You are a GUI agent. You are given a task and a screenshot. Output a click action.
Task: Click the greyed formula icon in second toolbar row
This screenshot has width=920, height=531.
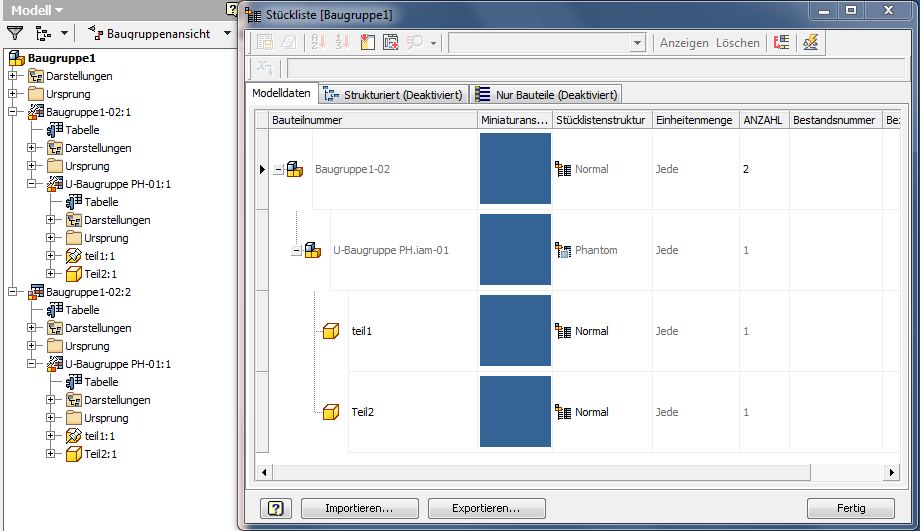(x=264, y=68)
